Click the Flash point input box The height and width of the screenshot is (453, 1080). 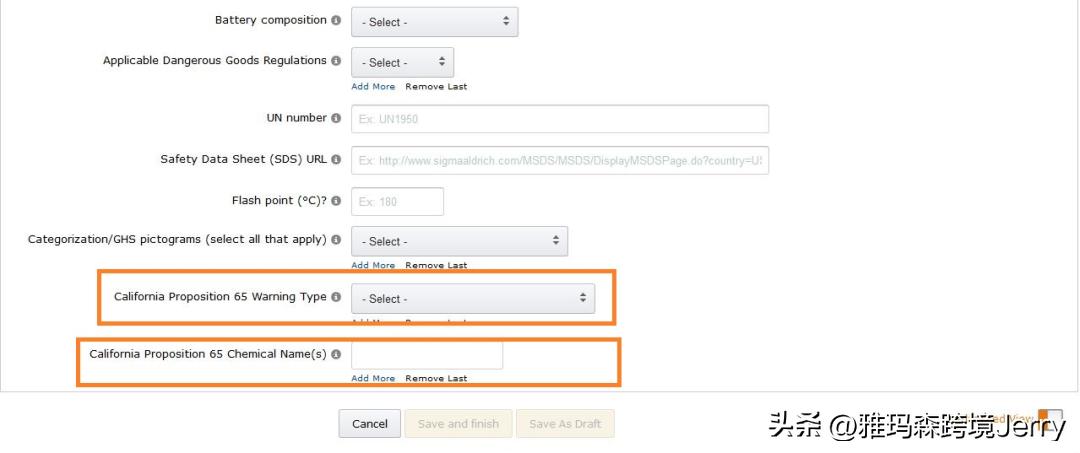397,201
